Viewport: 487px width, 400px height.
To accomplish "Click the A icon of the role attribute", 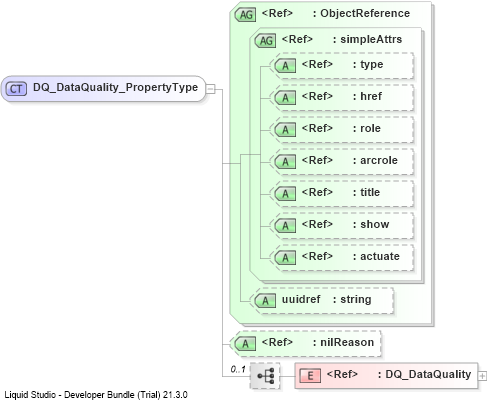I will (285, 130).
